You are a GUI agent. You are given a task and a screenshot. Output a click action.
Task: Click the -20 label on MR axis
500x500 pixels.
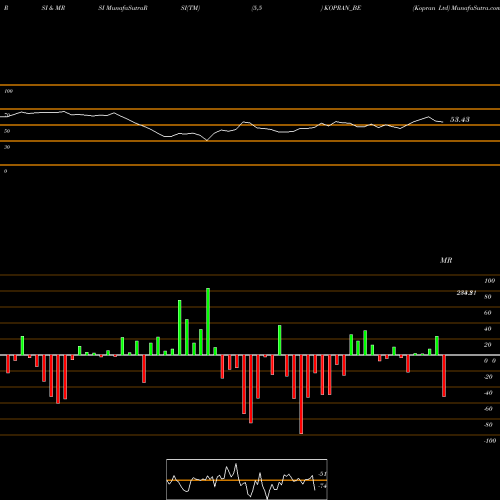coord(488,377)
